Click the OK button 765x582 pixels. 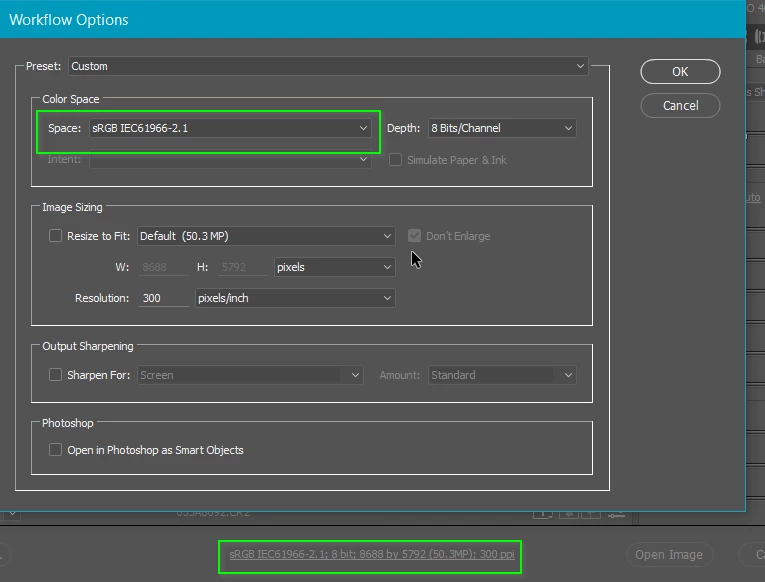(680, 72)
